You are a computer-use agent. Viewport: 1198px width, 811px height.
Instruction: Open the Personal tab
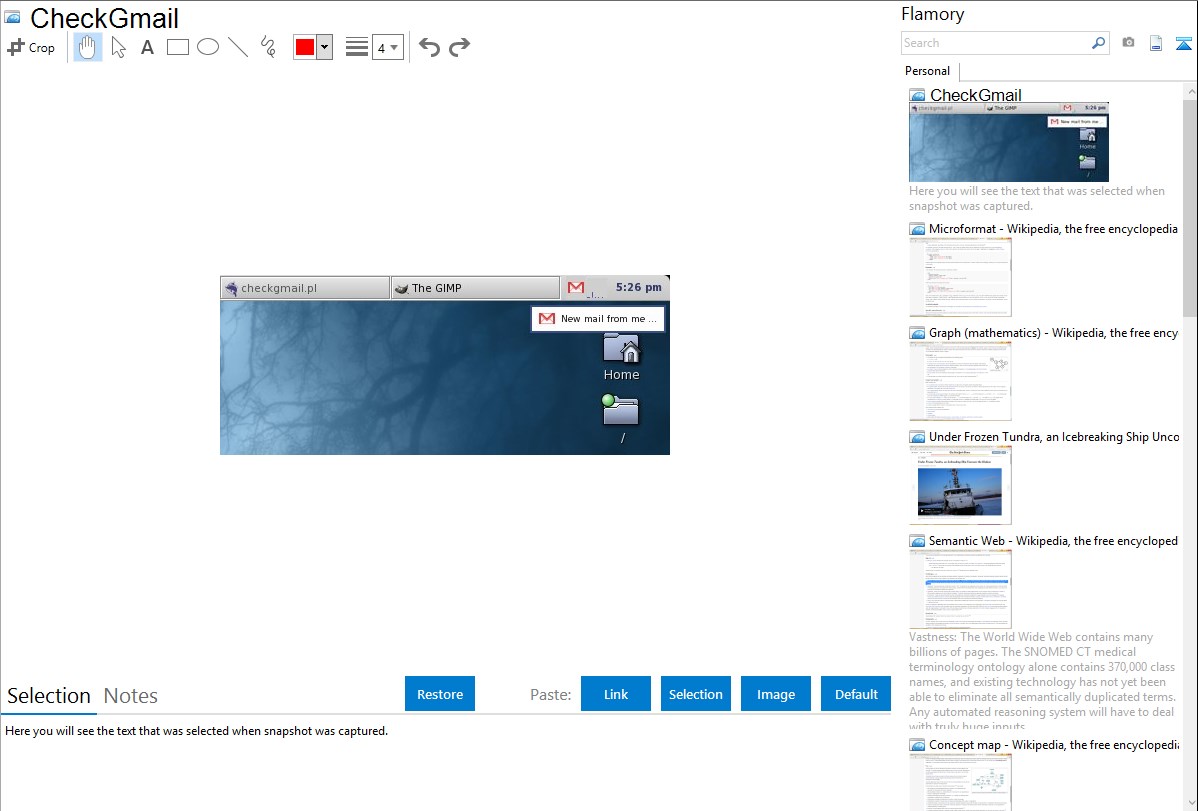pos(927,71)
